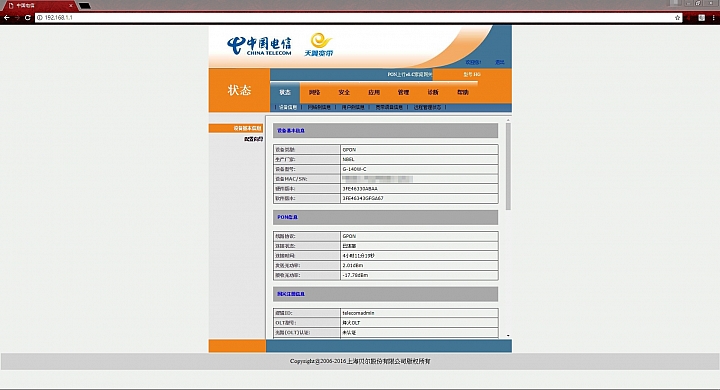Viewport: 720px width, 390px height.
Task: Click the device model value G-140W-C
Action: [354, 169]
